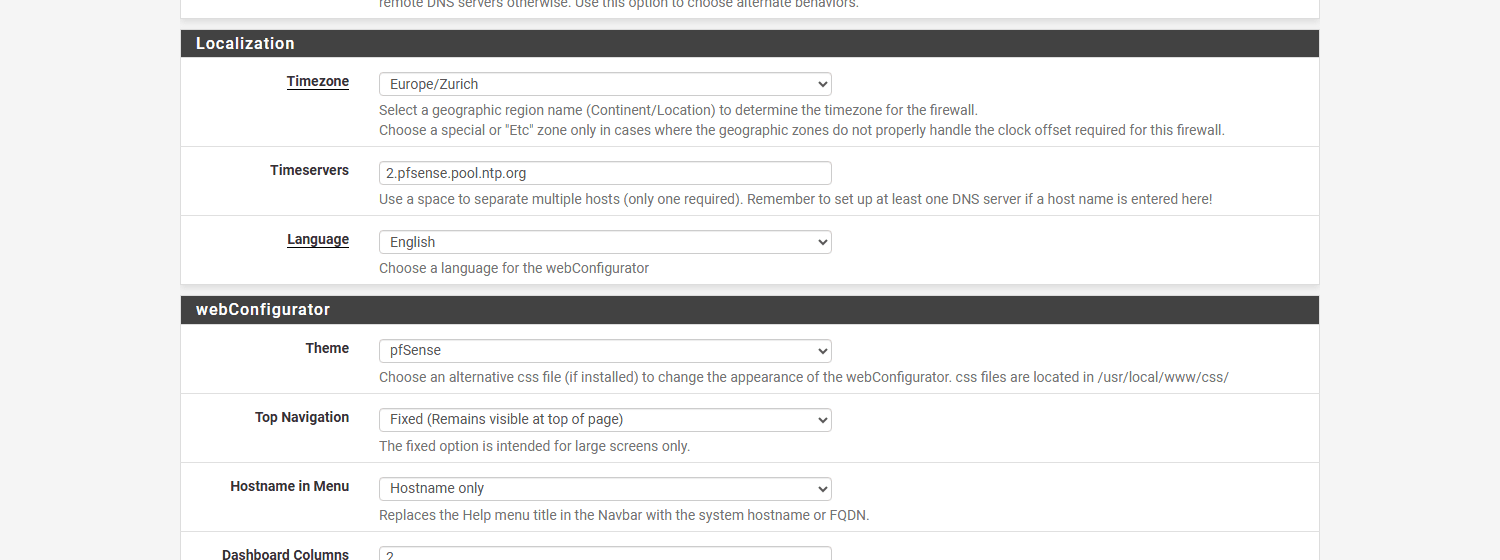Click the Top Navigation field label
Image resolution: width=1500 pixels, height=560 pixels.
(x=302, y=417)
